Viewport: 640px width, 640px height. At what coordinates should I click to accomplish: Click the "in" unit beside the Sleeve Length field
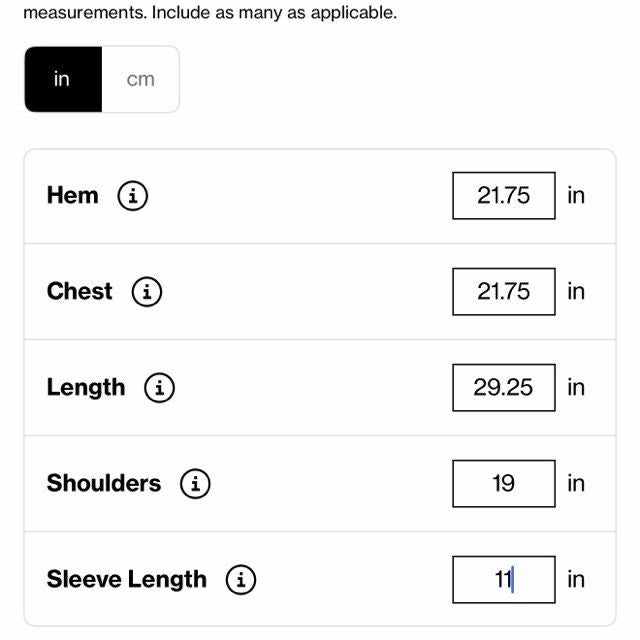pyautogui.click(x=576, y=580)
